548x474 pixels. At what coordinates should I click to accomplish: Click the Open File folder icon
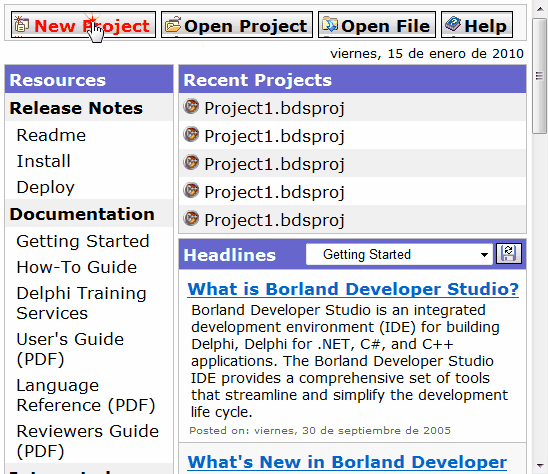coord(330,24)
